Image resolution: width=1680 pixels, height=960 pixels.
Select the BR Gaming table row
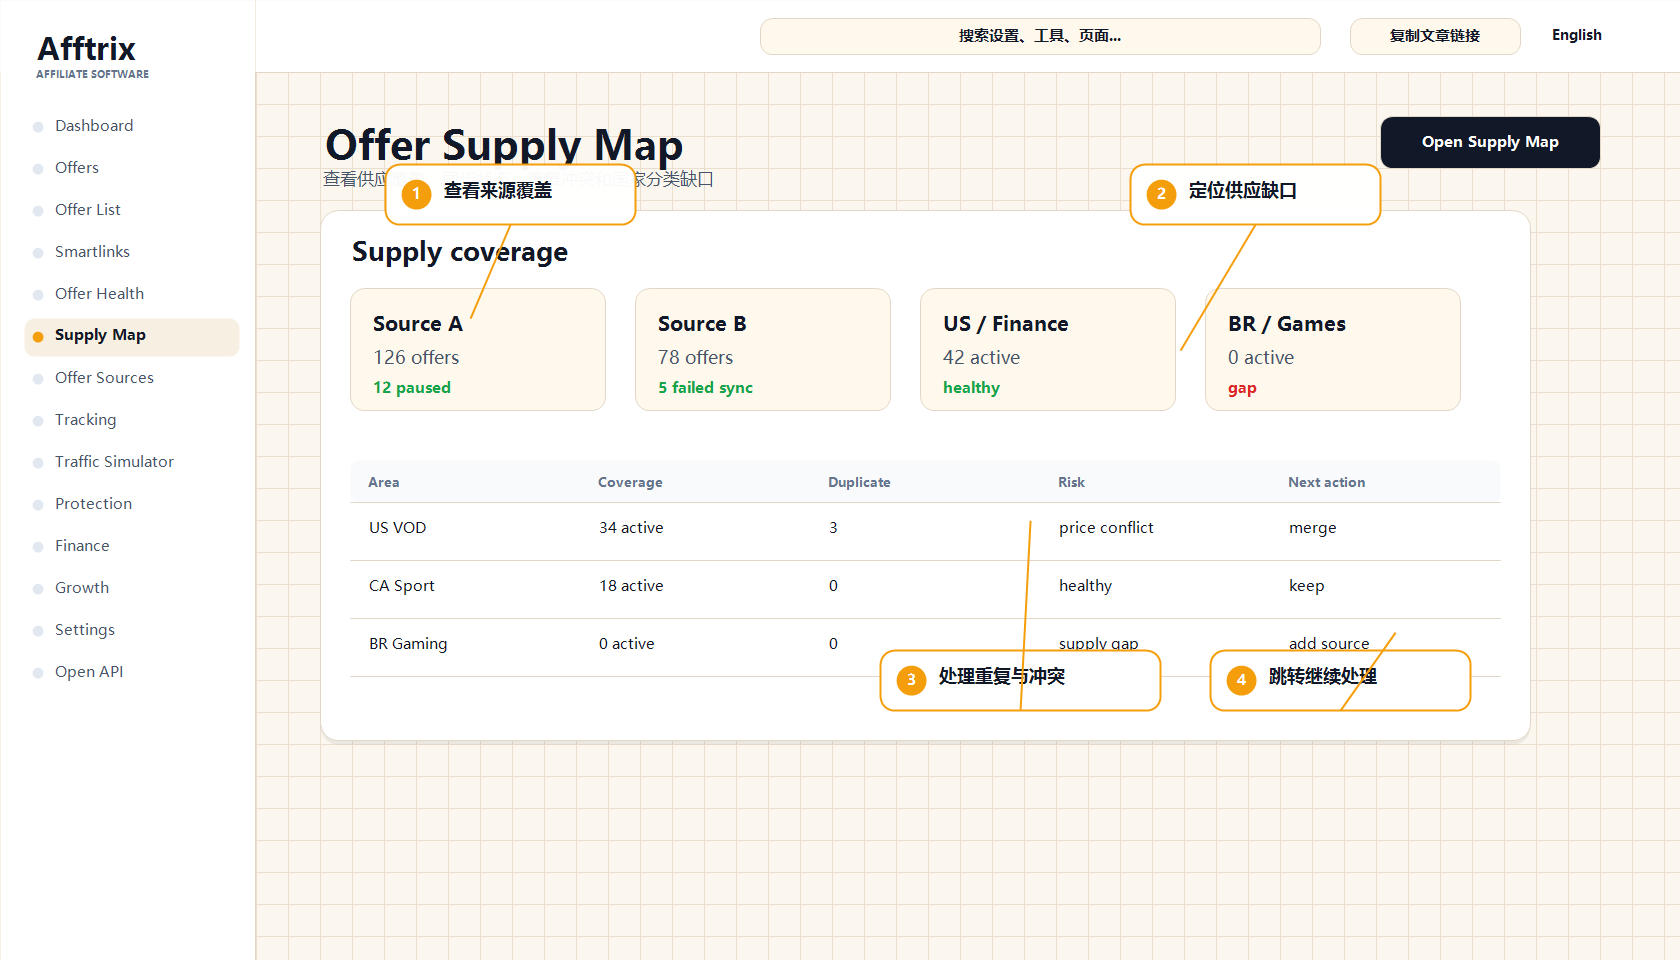[926, 647]
